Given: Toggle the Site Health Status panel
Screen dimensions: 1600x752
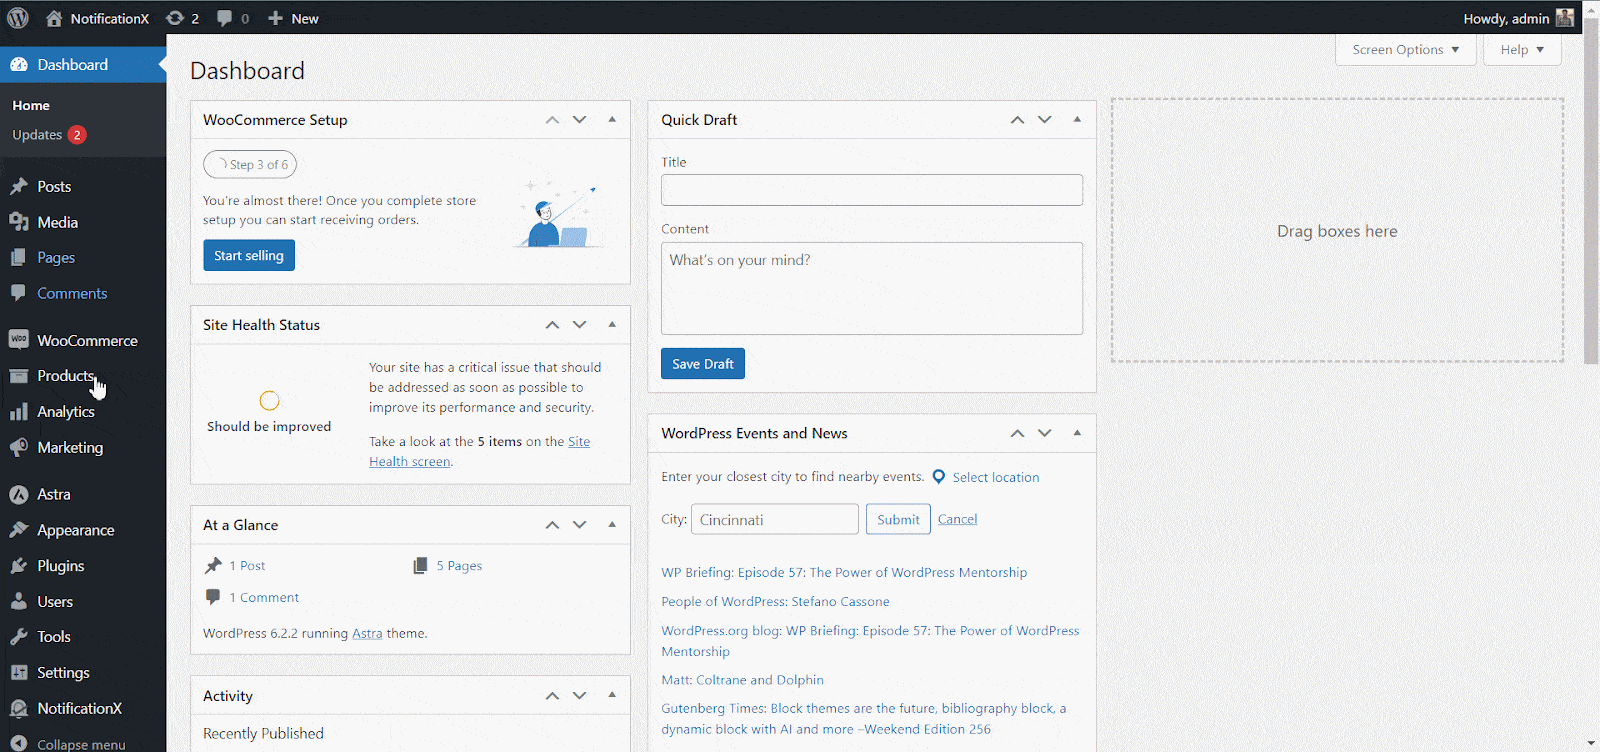Looking at the screenshot, I should coord(612,325).
